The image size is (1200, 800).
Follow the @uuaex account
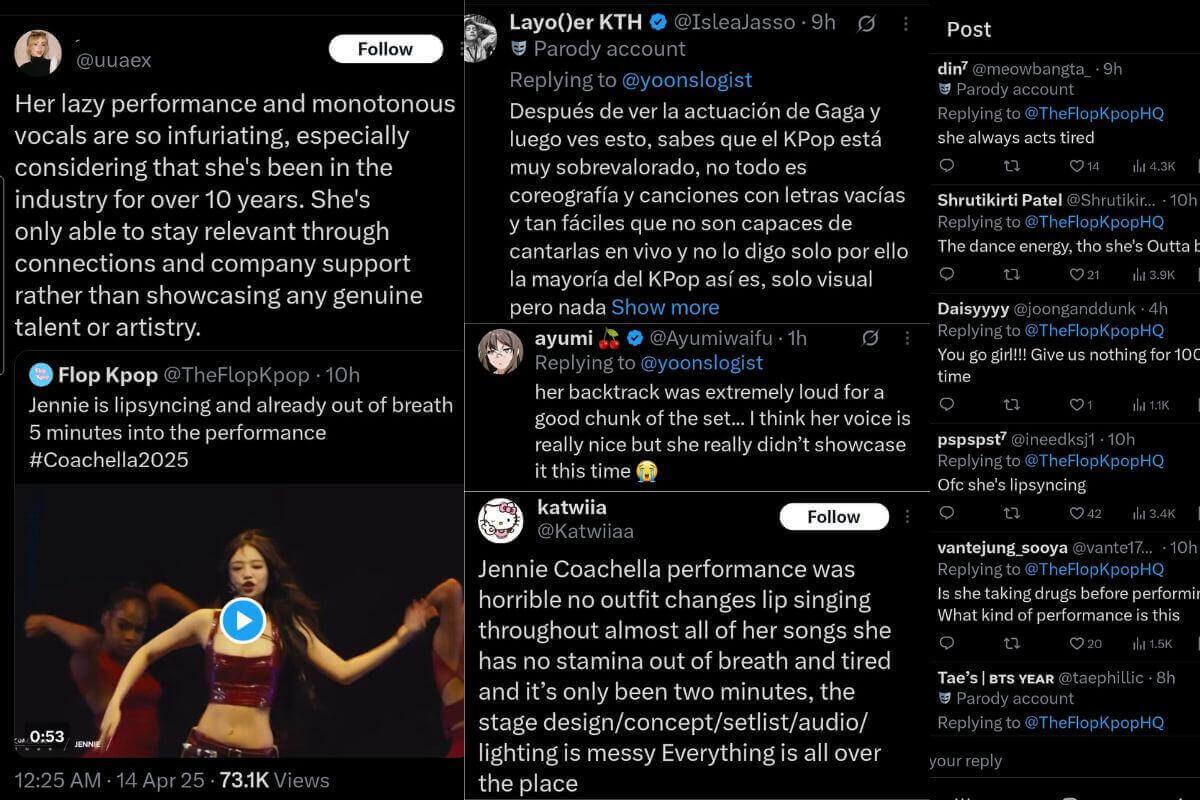pyautogui.click(x=385, y=49)
